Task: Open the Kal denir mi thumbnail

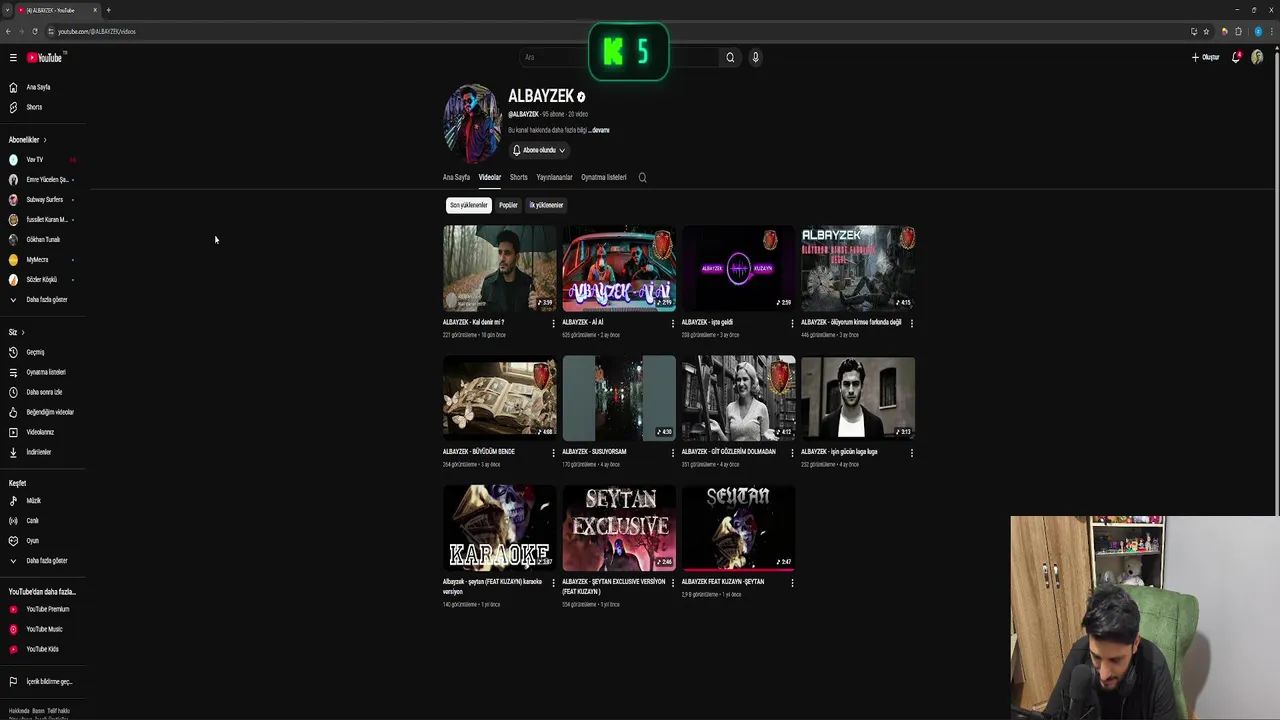Action: [500, 268]
